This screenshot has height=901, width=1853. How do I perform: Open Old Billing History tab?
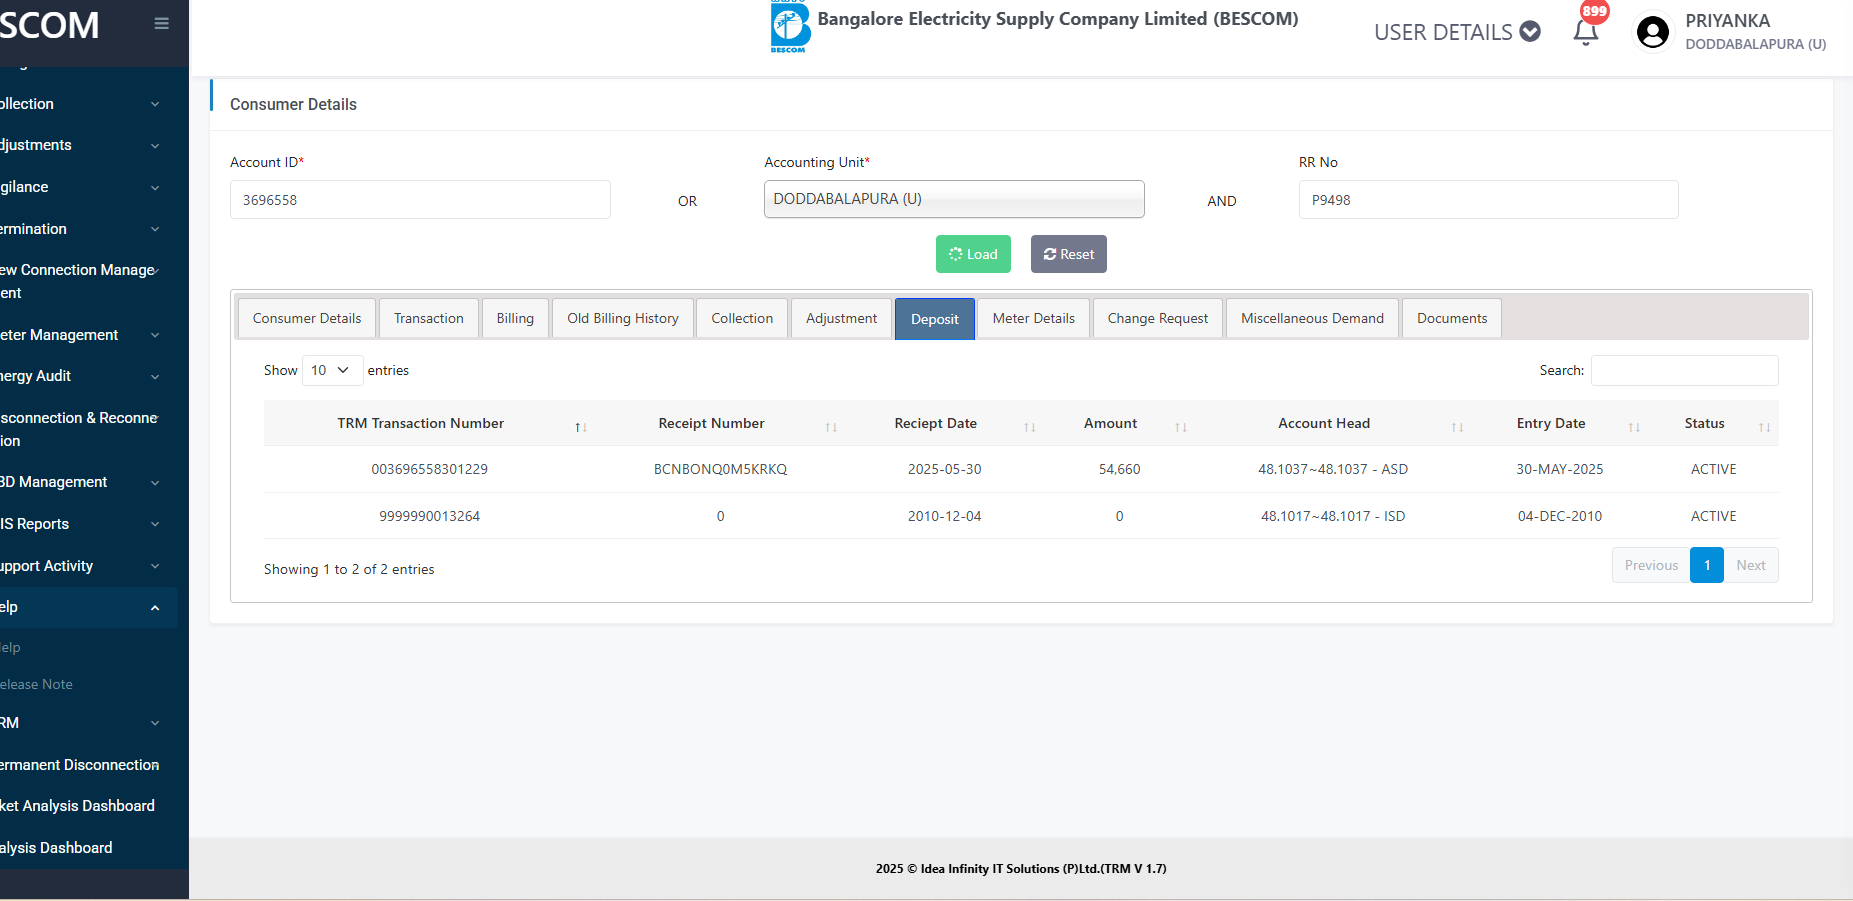(x=623, y=318)
